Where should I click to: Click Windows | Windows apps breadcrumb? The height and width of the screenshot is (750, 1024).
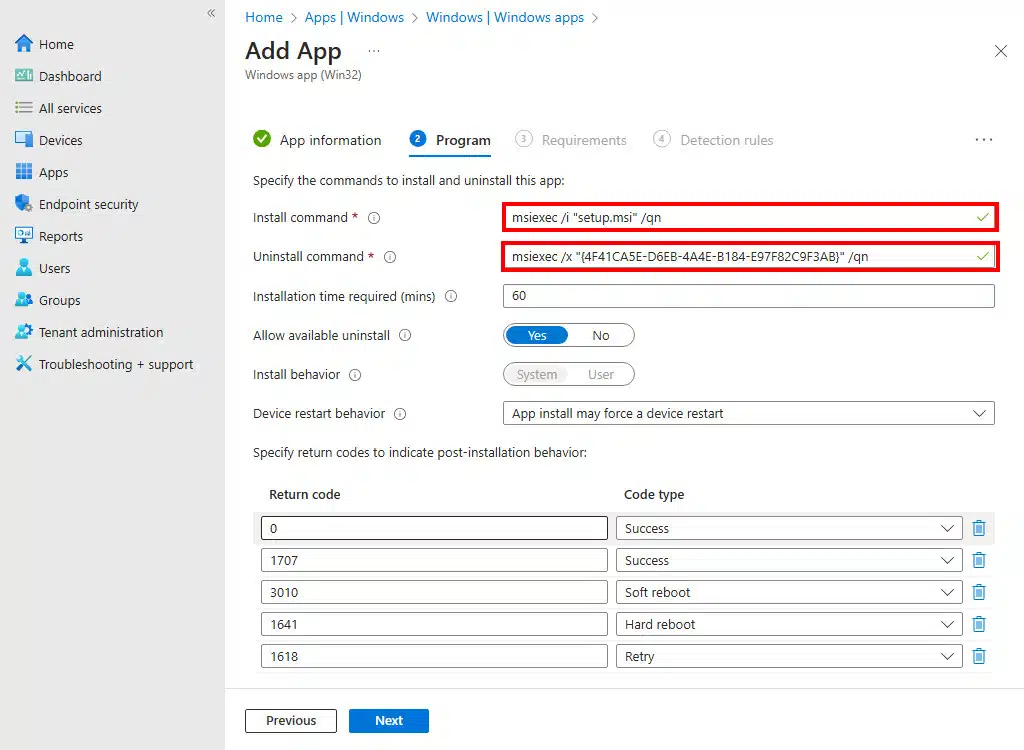(x=505, y=18)
